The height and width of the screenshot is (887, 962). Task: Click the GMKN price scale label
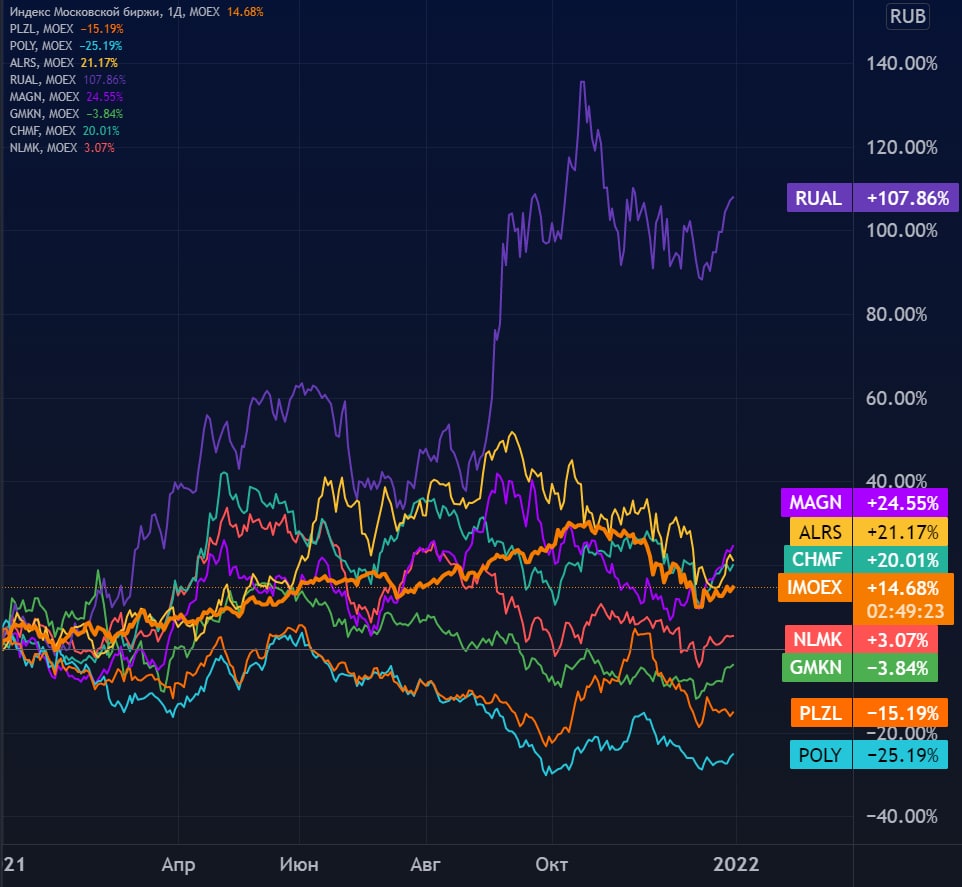pos(817,667)
